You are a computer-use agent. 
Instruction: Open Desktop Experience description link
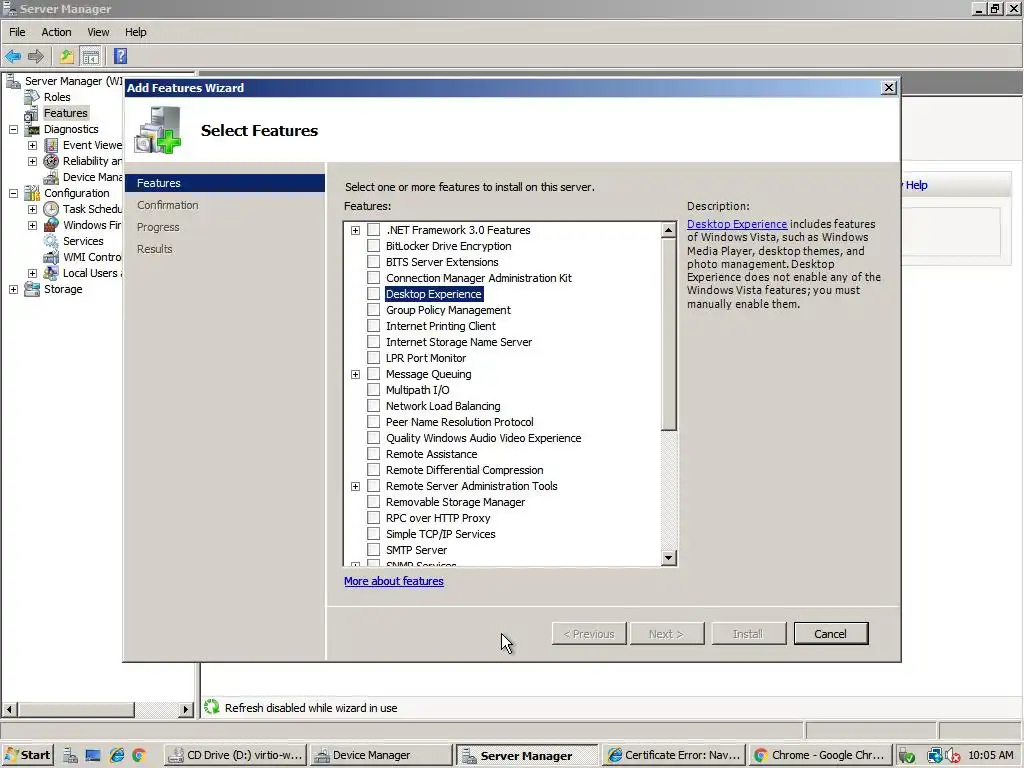(737, 224)
